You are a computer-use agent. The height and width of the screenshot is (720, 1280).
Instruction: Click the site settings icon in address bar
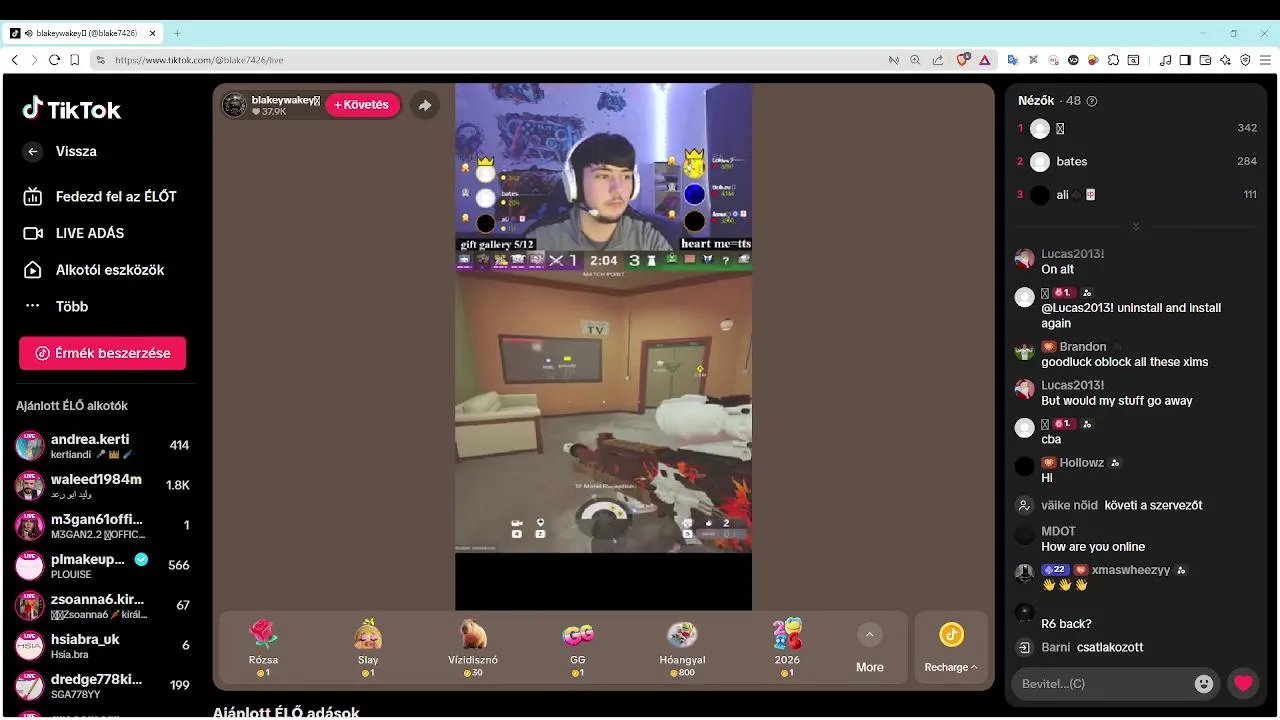point(100,60)
